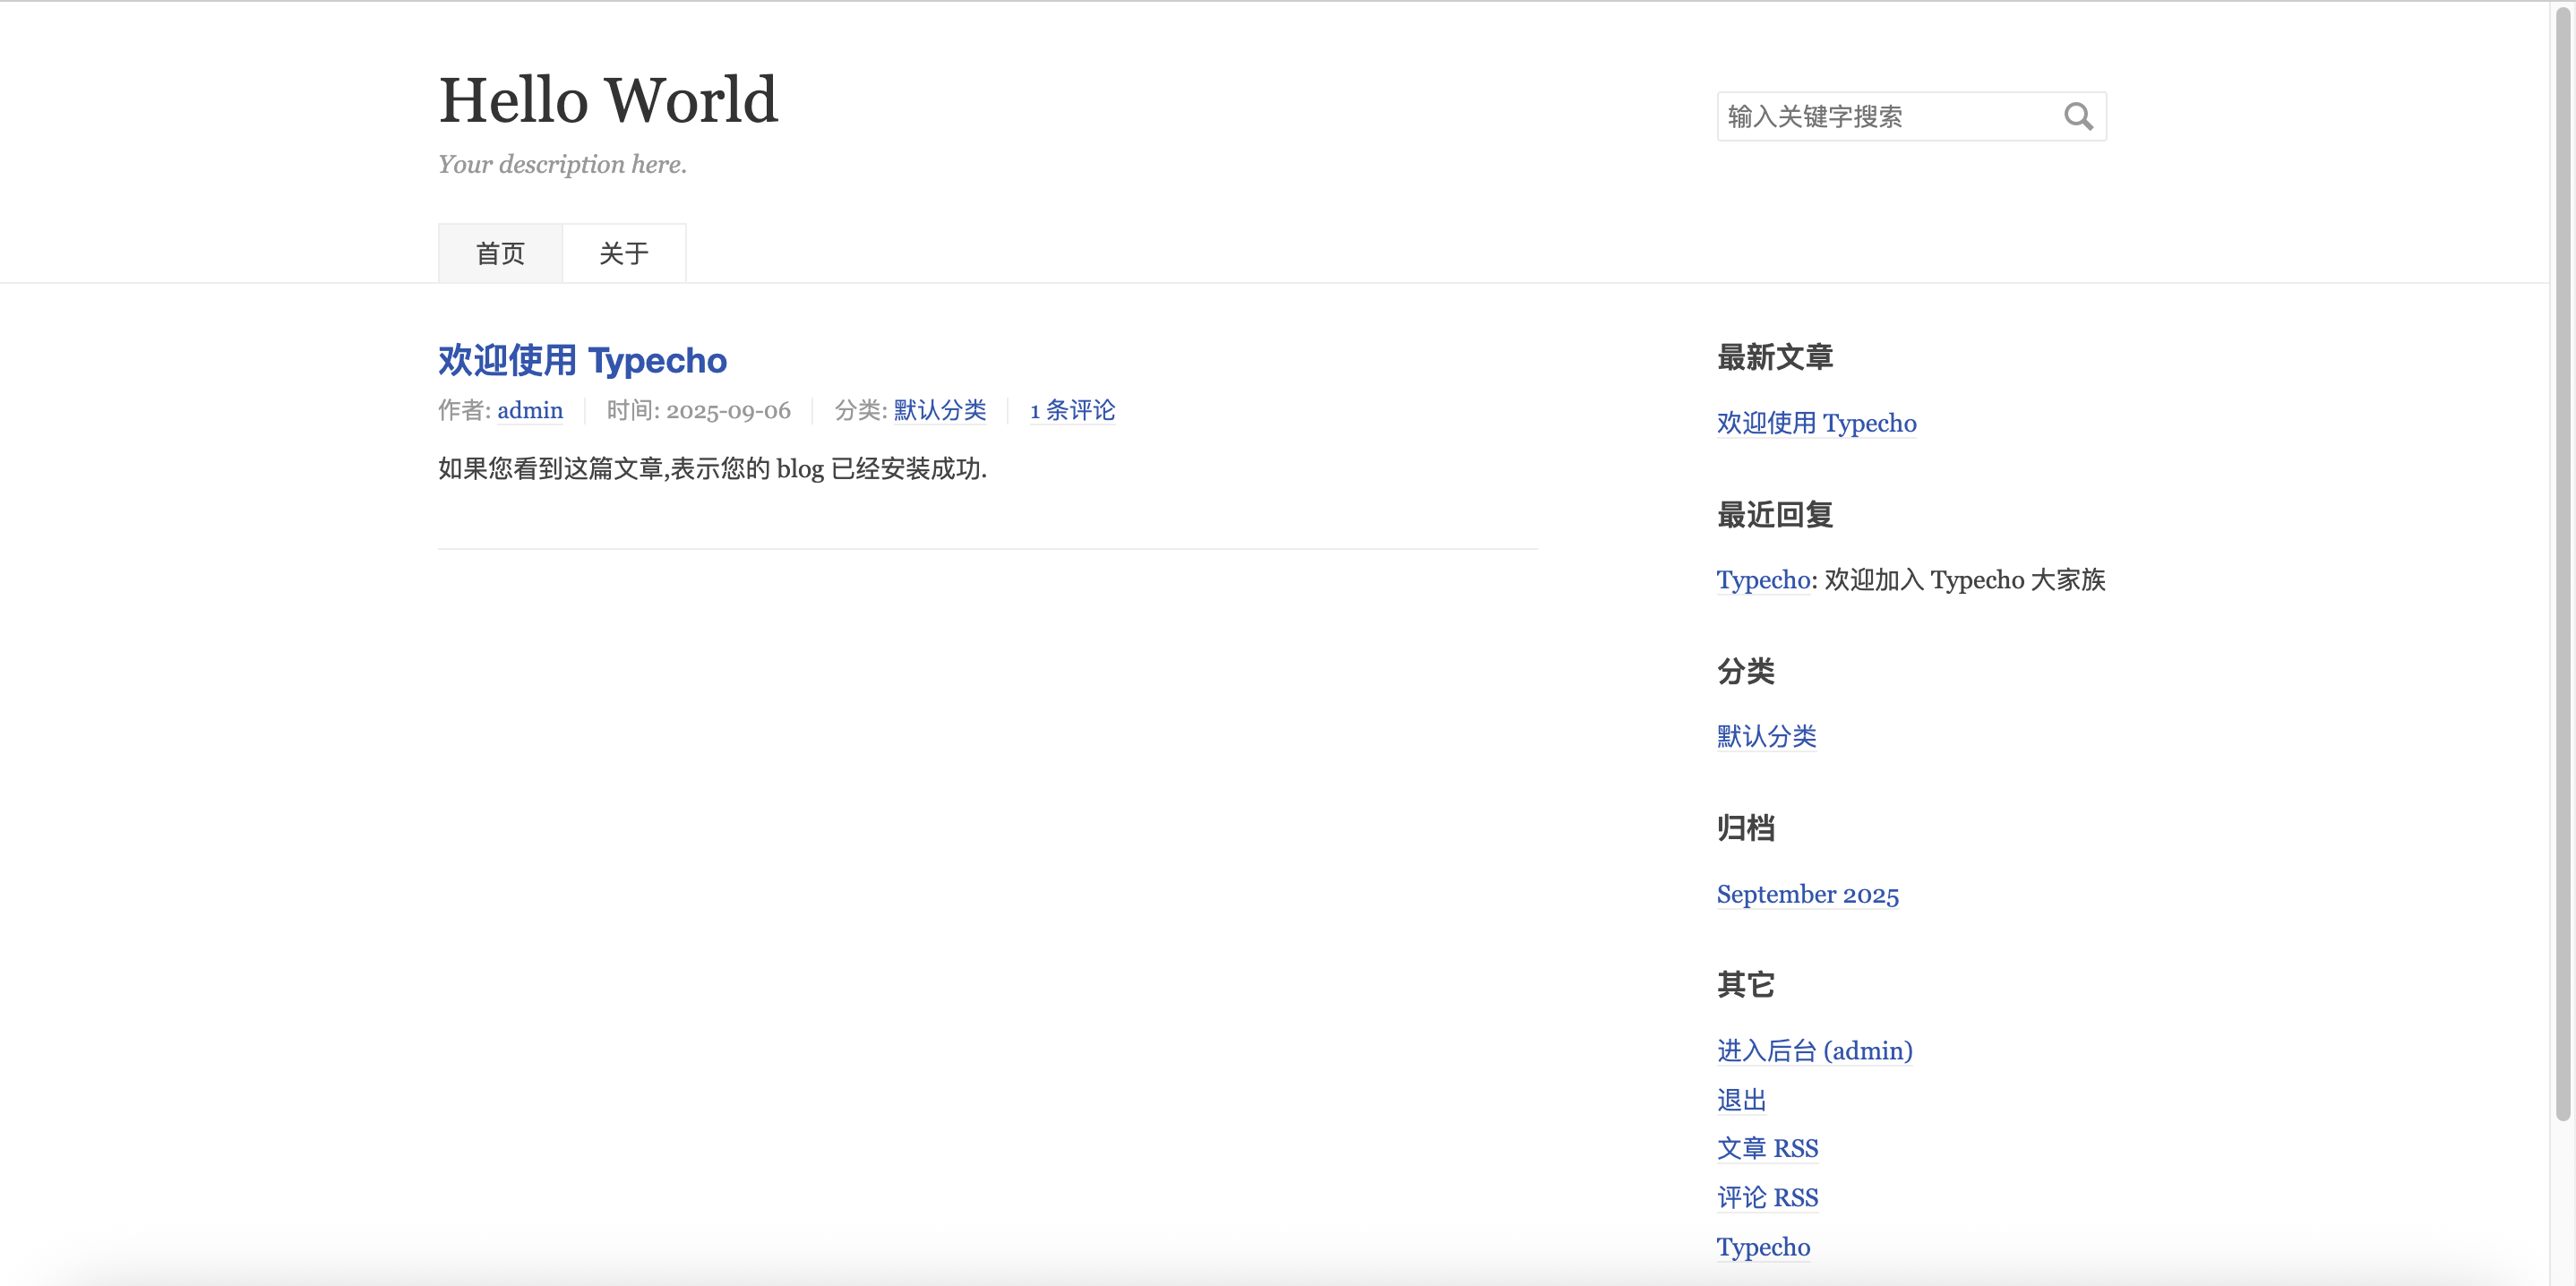
Task: Open 默认分类 in the 分类 sidebar
Action: (1766, 736)
